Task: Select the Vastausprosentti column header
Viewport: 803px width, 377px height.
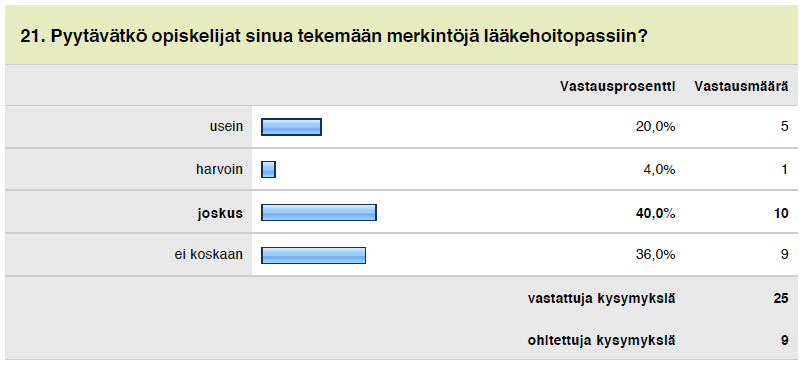Action: pyautogui.click(x=617, y=86)
